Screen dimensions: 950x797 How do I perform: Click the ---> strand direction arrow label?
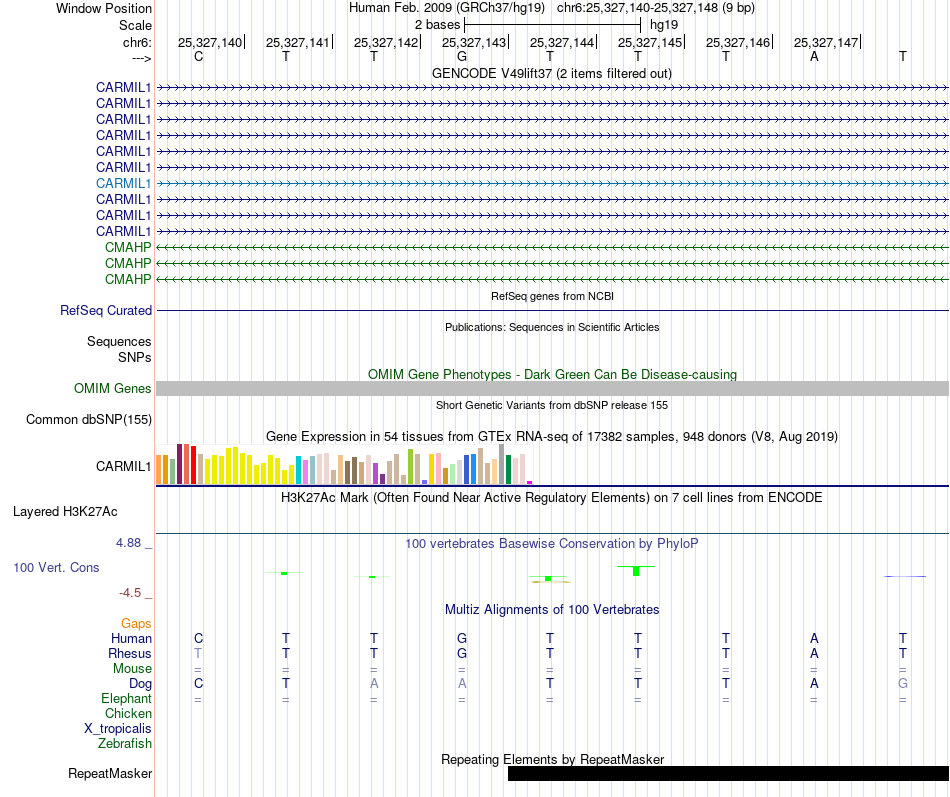pyautogui.click(x=141, y=58)
